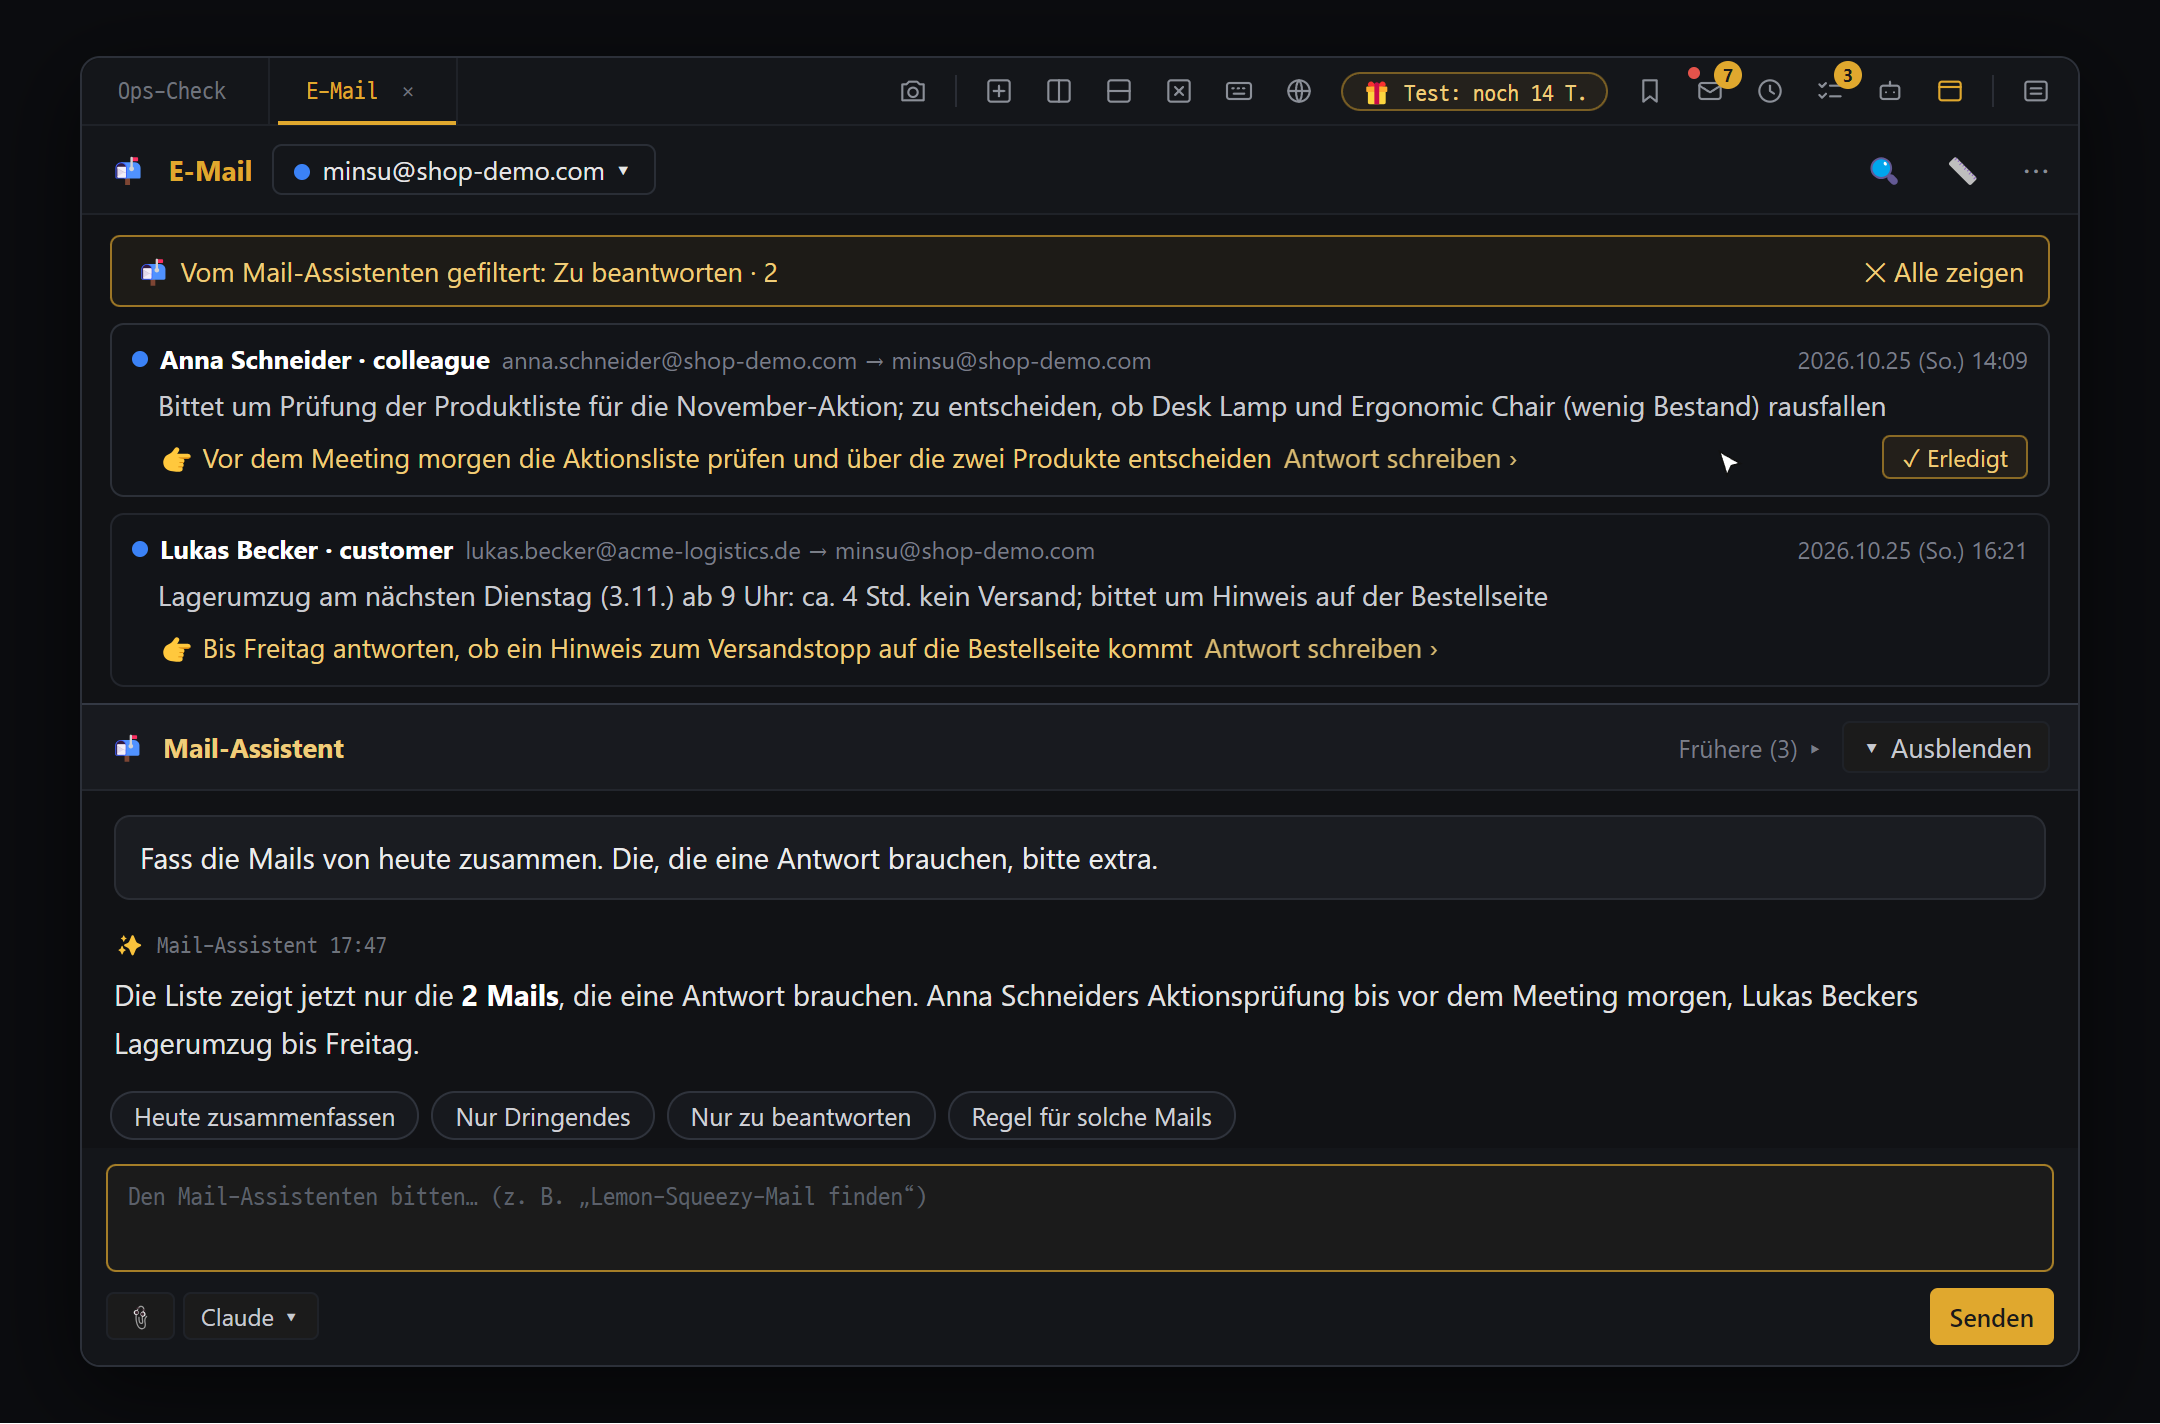Click the ruler icon in E-Mail header

[x=1961, y=171]
